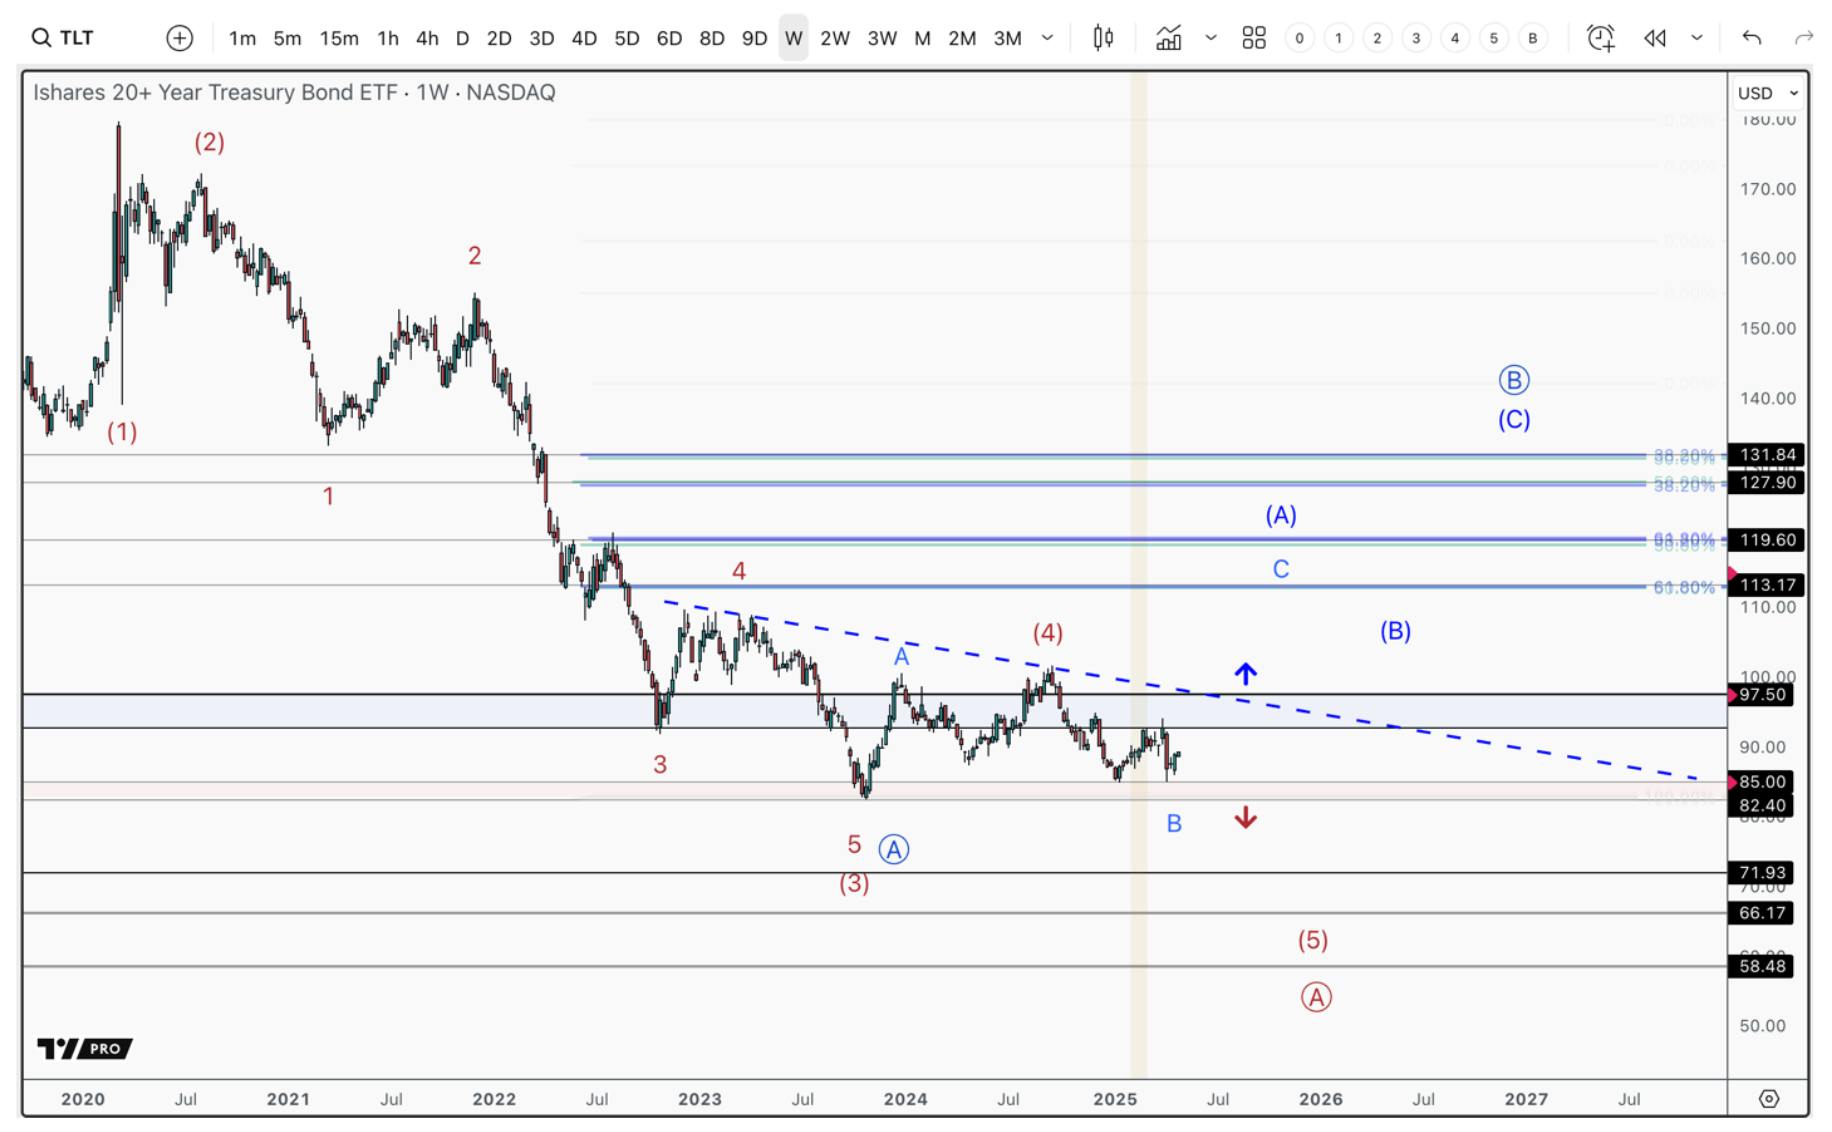Viewport: 1832px width, 1132px height.
Task: Select the 2D timeframe
Action: click(x=499, y=38)
